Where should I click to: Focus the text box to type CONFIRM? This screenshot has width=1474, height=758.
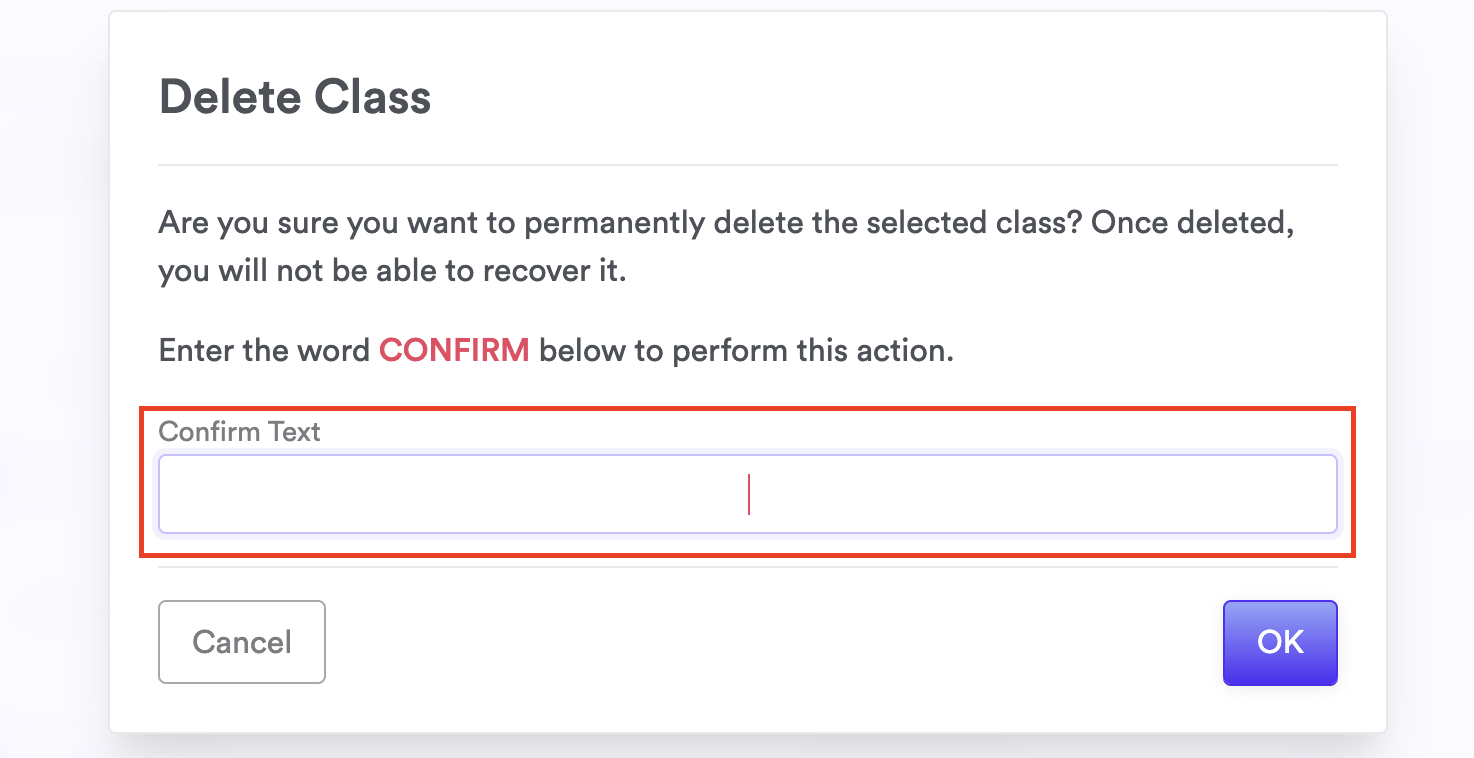pyautogui.click(x=747, y=495)
